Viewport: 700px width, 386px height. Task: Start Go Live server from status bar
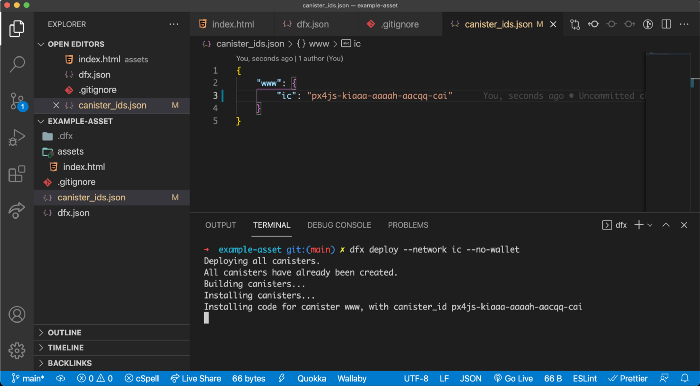(513, 378)
